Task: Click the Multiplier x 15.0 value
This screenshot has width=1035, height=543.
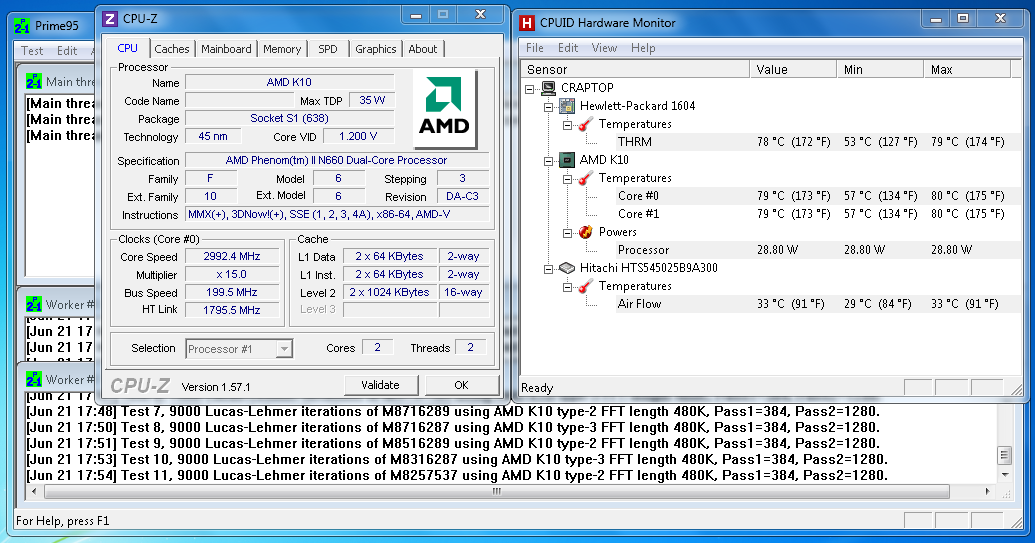Action: click(x=232, y=274)
